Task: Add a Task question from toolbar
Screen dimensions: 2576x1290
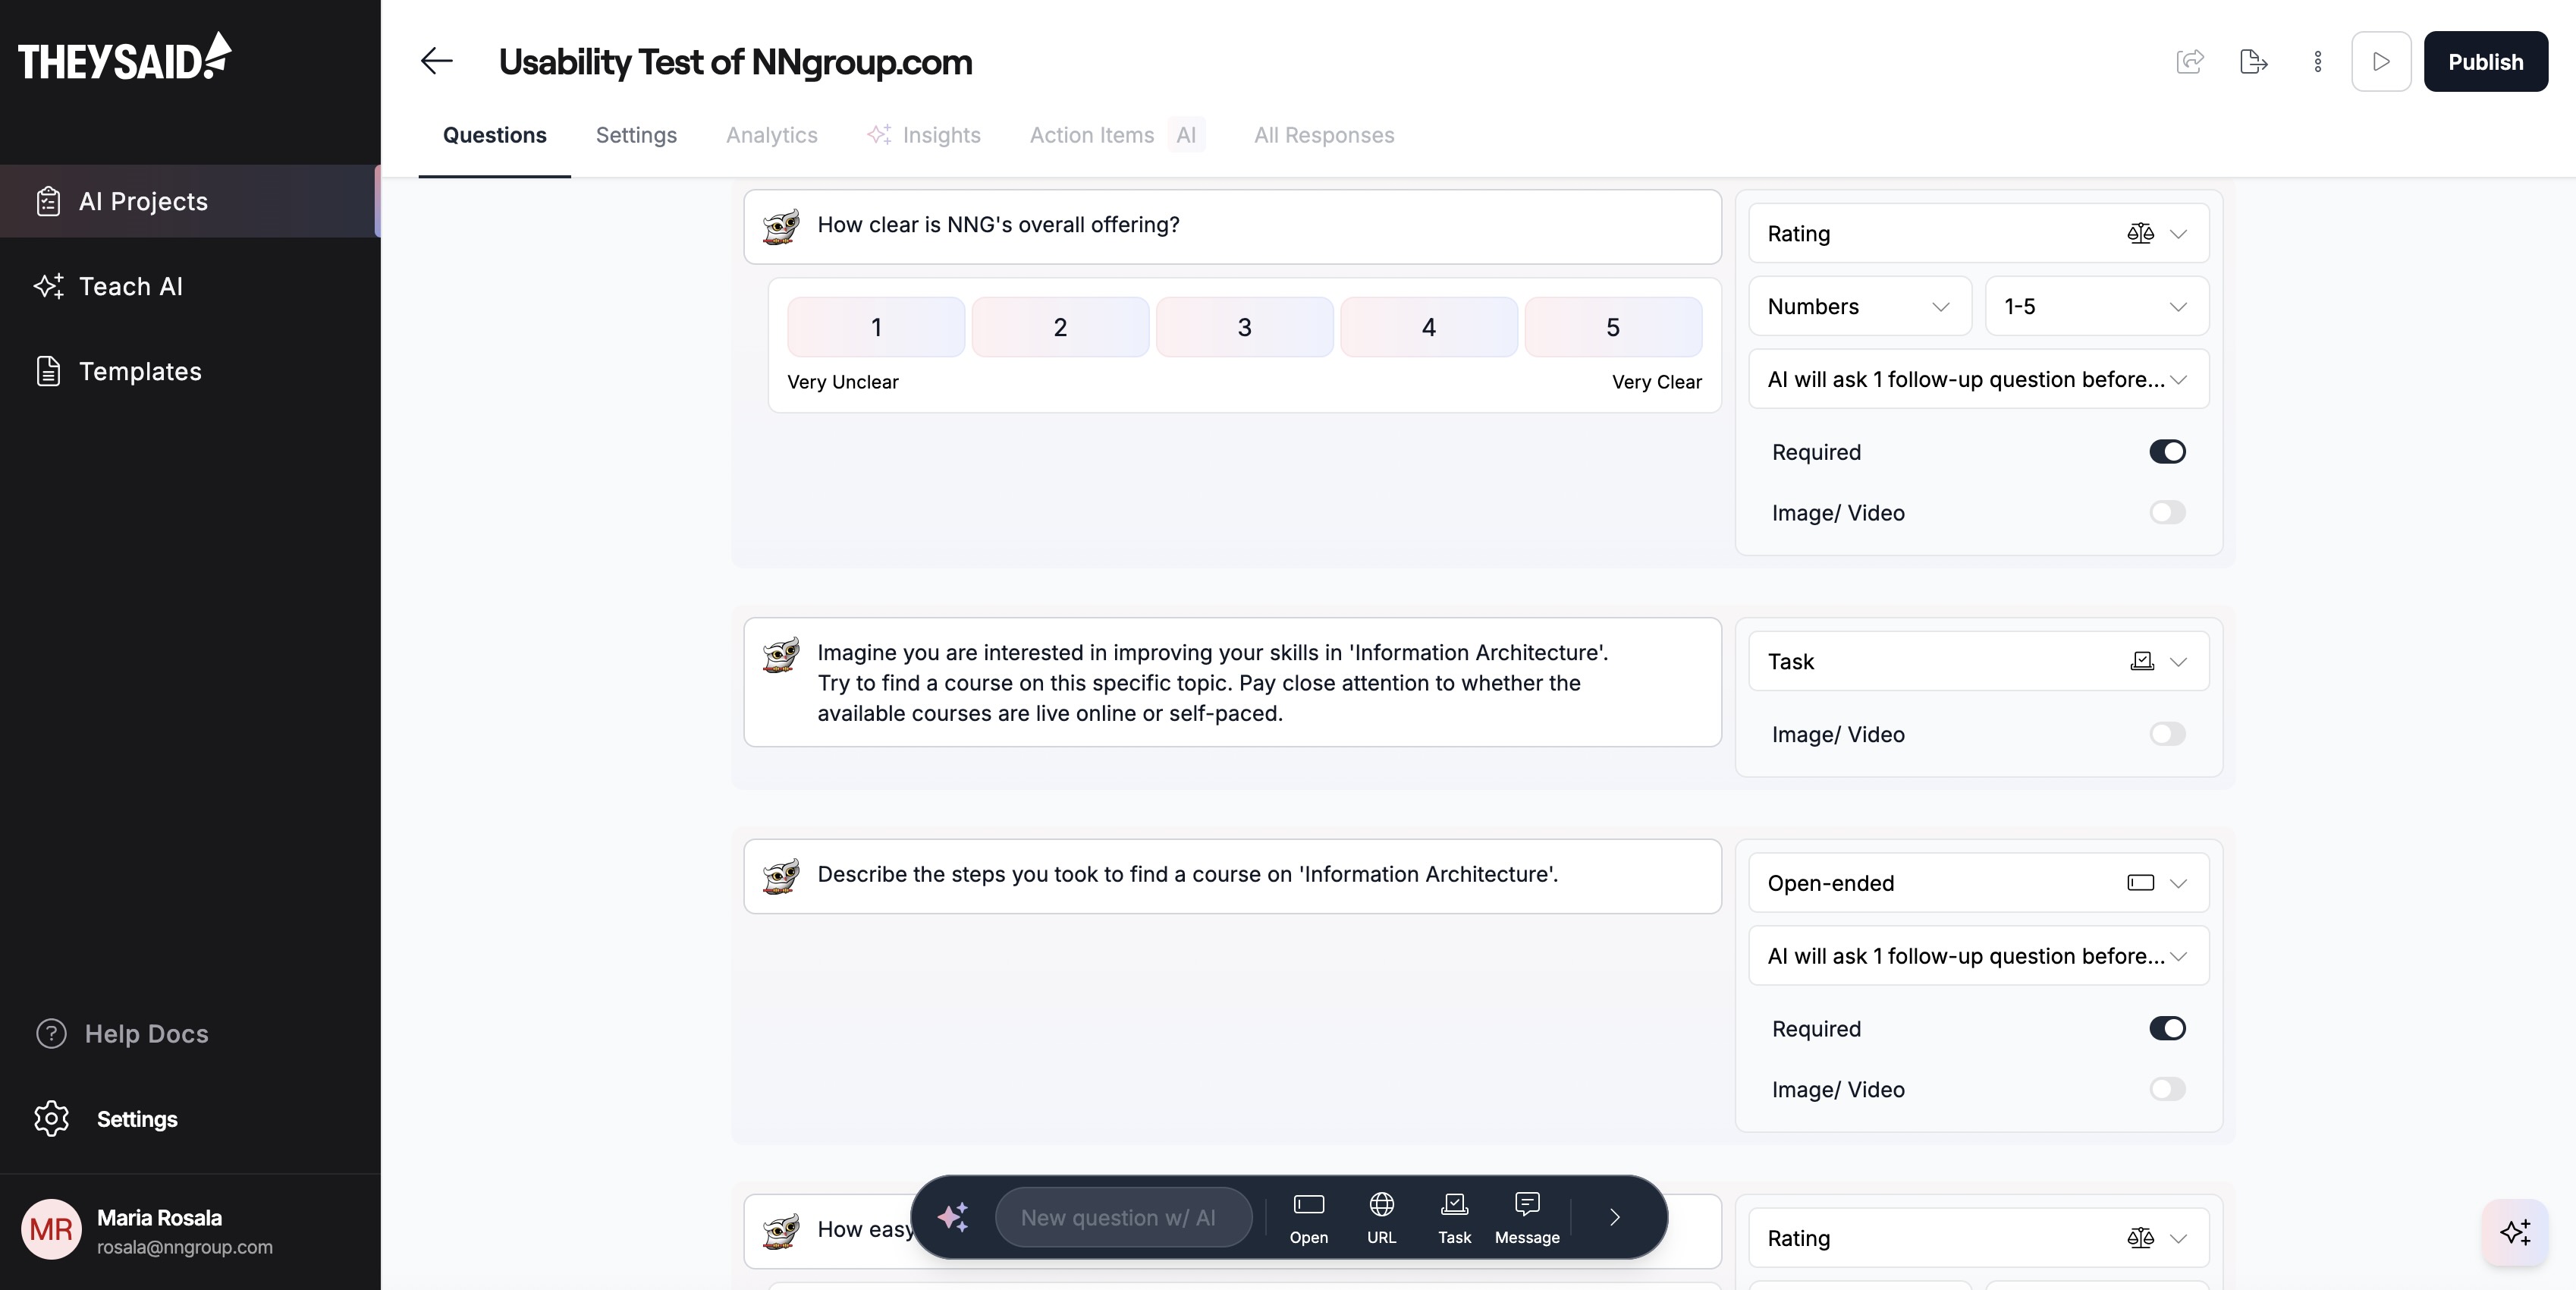Action: tap(1454, 1218)
